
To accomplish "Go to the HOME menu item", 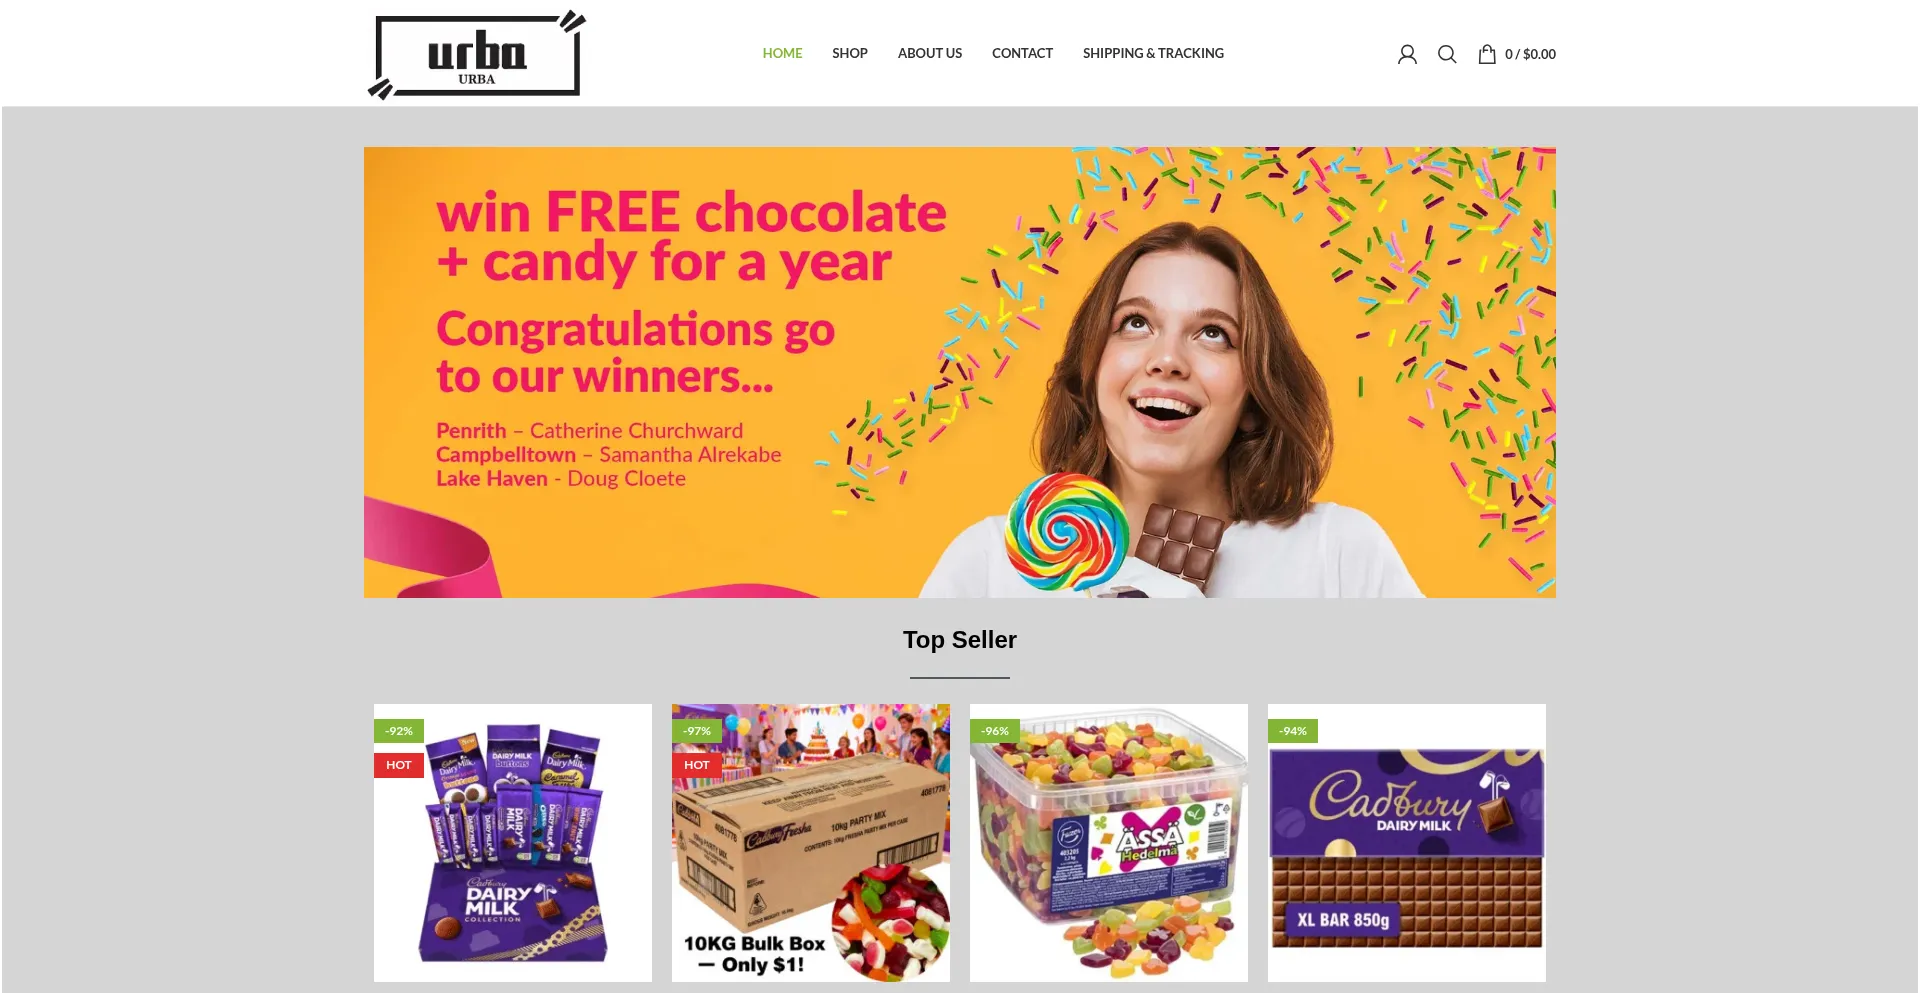I will pos(782,53).
